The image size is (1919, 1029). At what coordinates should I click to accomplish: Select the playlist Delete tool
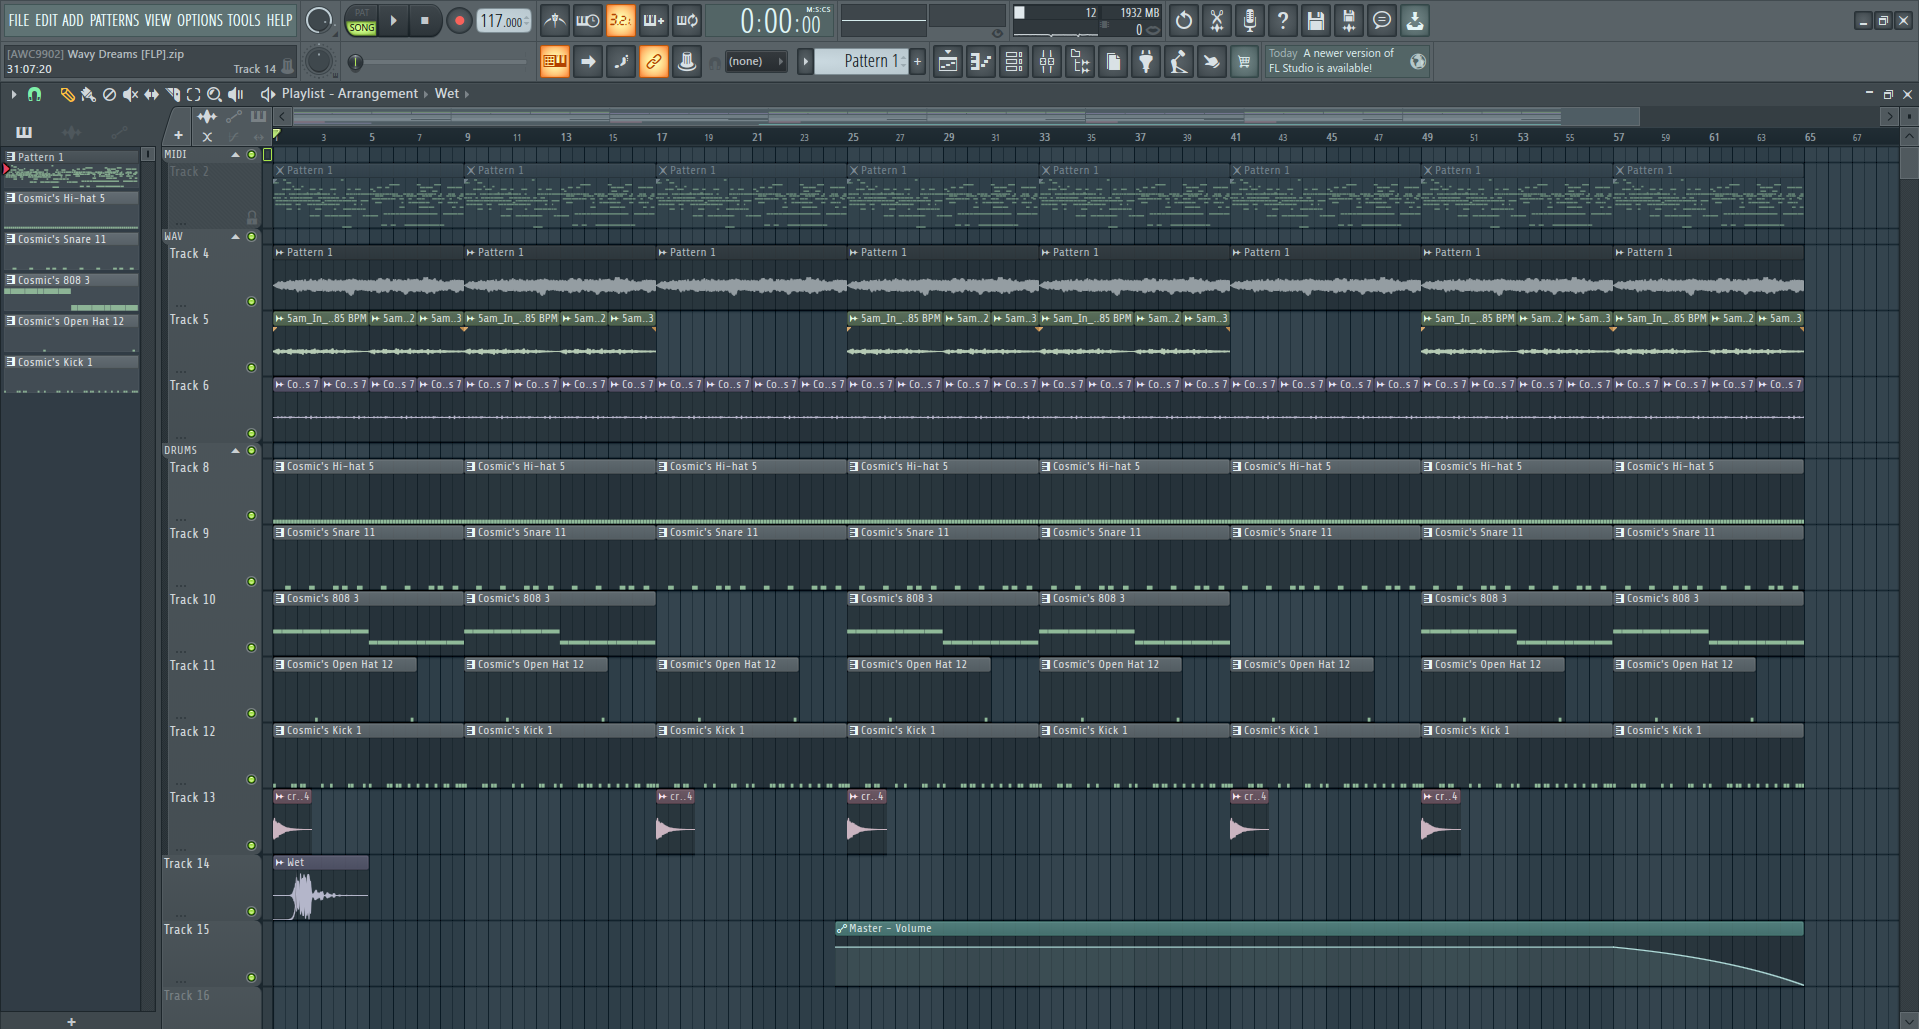point(109,94)
